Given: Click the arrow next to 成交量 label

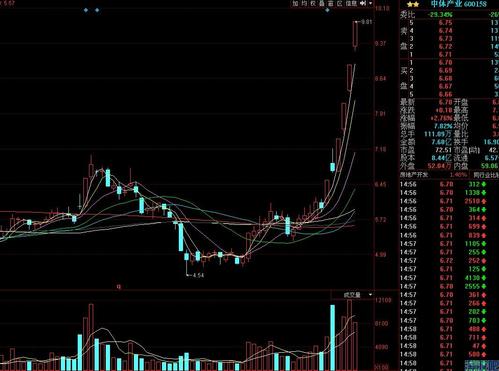Looking at the screenshot, I should 370,295.
